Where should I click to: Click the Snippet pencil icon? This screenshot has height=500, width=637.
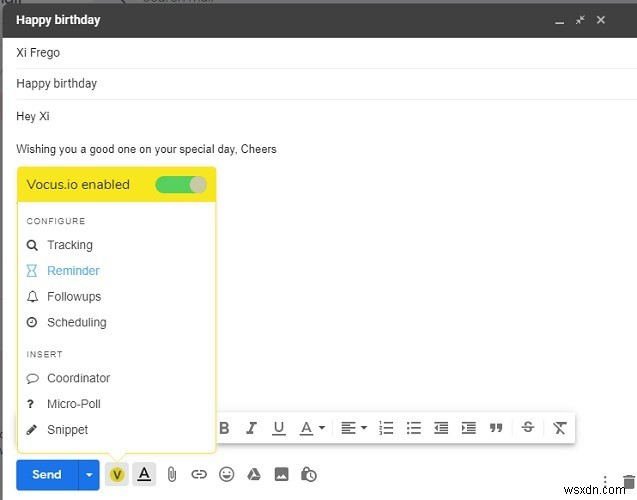32,430
